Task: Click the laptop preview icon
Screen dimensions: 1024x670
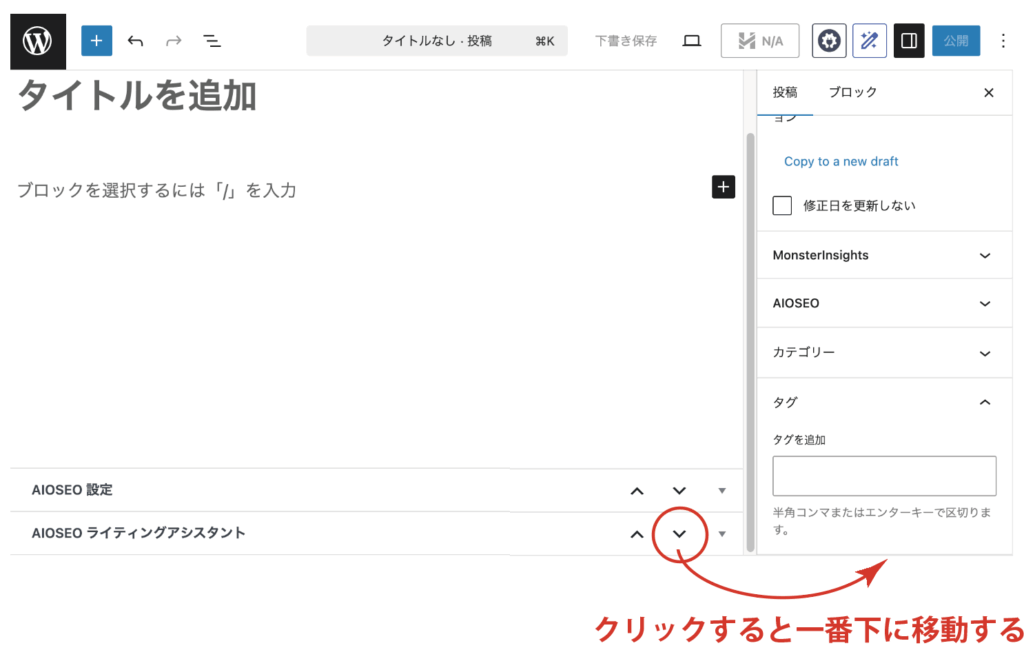Action: [x=691, y=41]
